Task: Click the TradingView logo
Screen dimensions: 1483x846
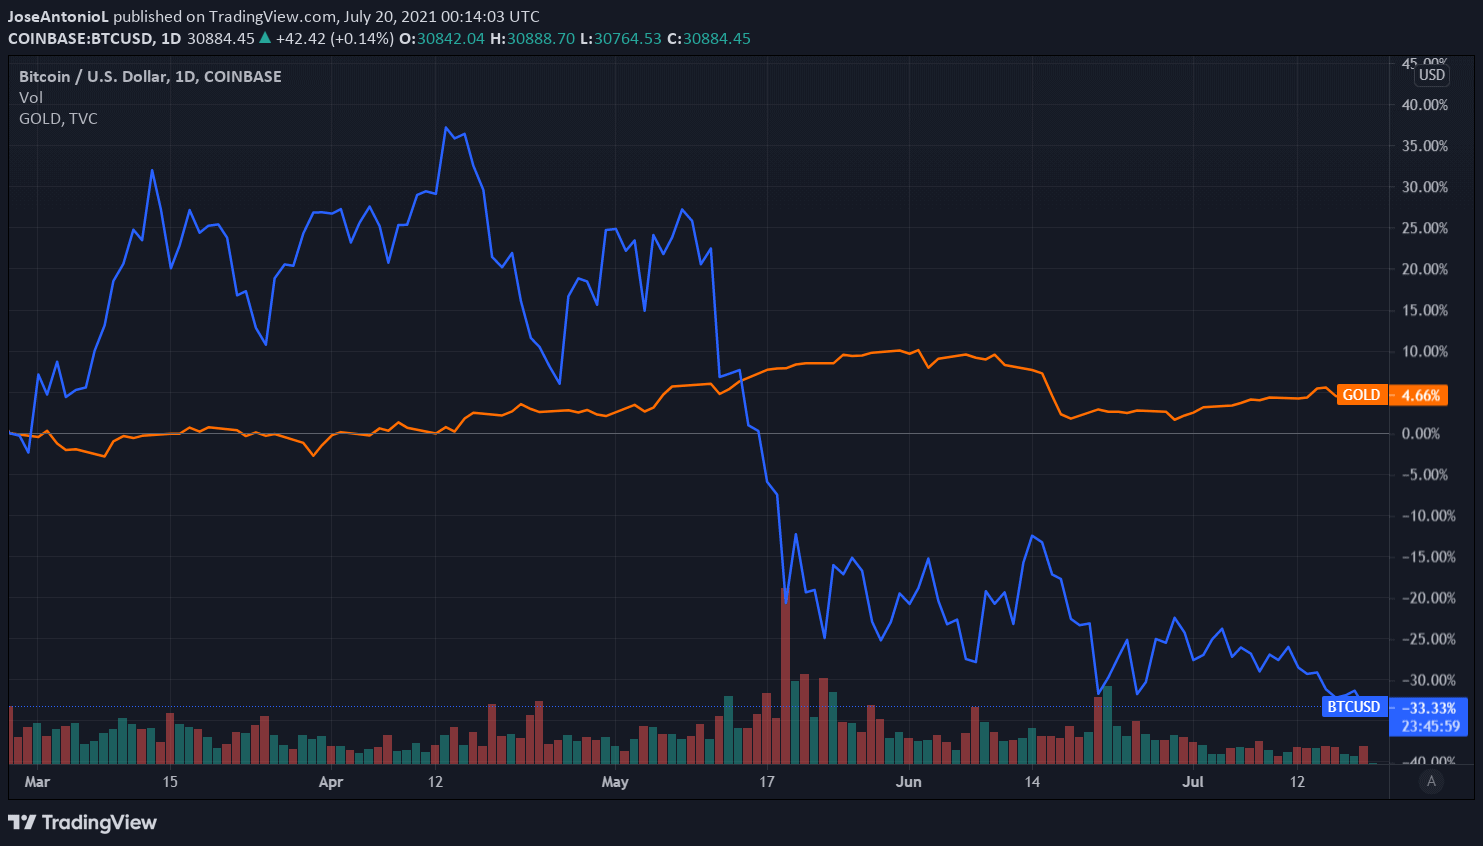Action: 82,822
